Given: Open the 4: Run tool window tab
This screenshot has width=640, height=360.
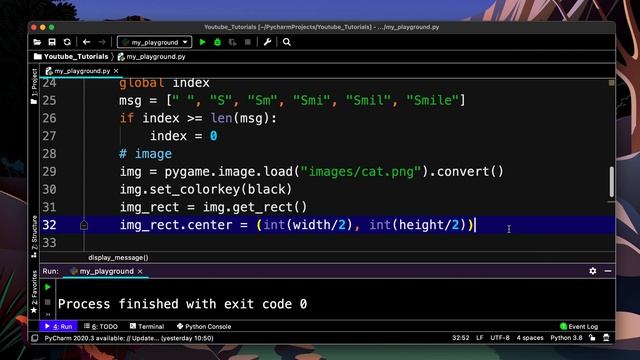Looking at the screenshot, I should (x=58, y=327).
